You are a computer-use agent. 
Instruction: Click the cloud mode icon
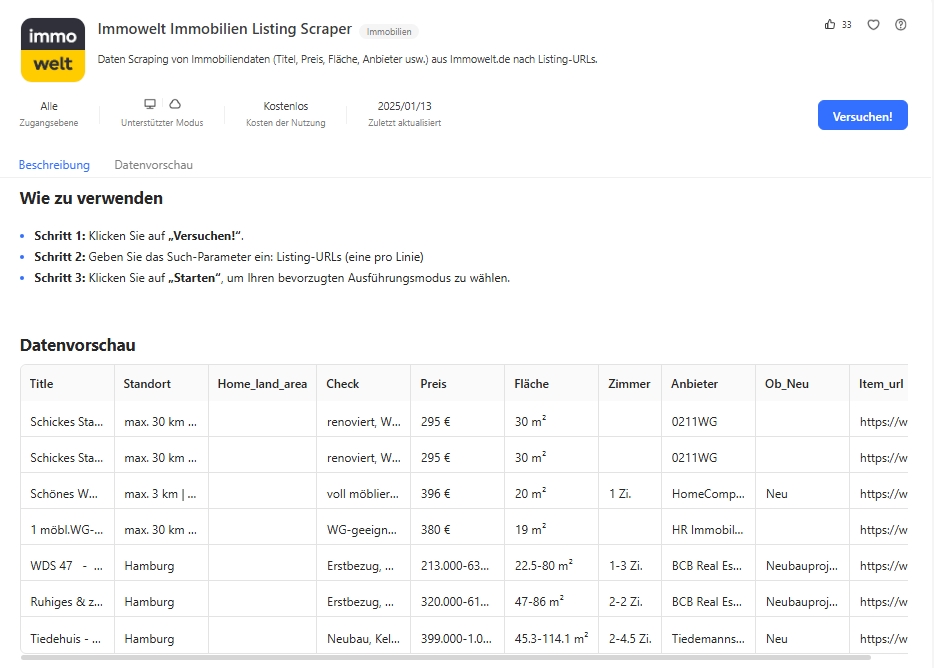click(x=175, y=104)
